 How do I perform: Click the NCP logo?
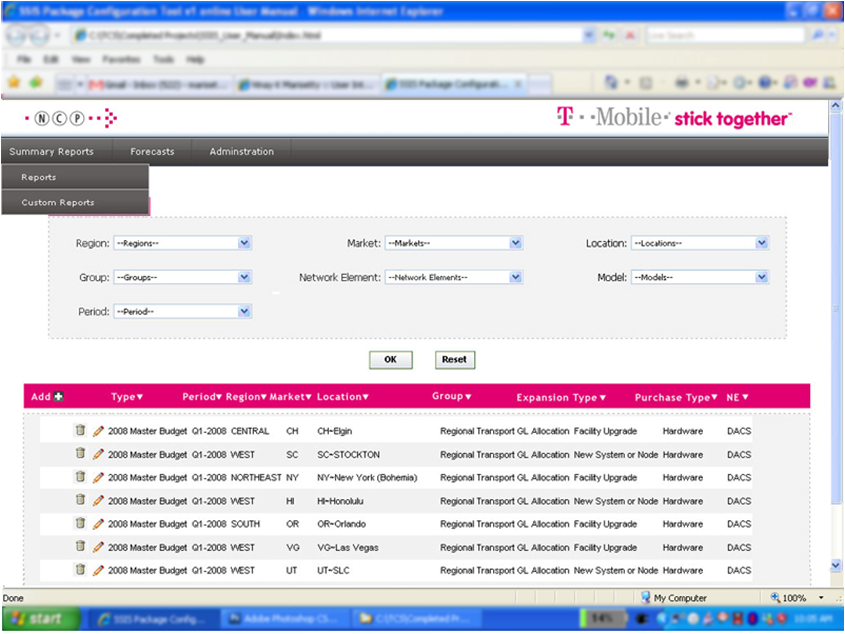(x=71, y=118)
